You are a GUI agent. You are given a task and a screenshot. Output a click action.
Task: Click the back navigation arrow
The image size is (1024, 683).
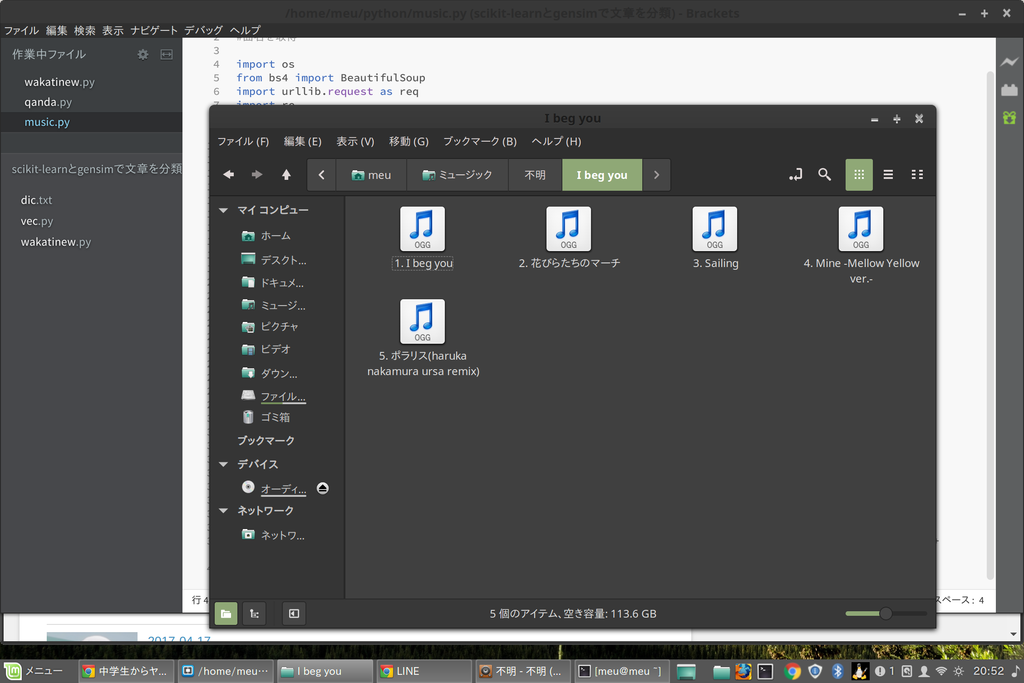coord(228,174)
